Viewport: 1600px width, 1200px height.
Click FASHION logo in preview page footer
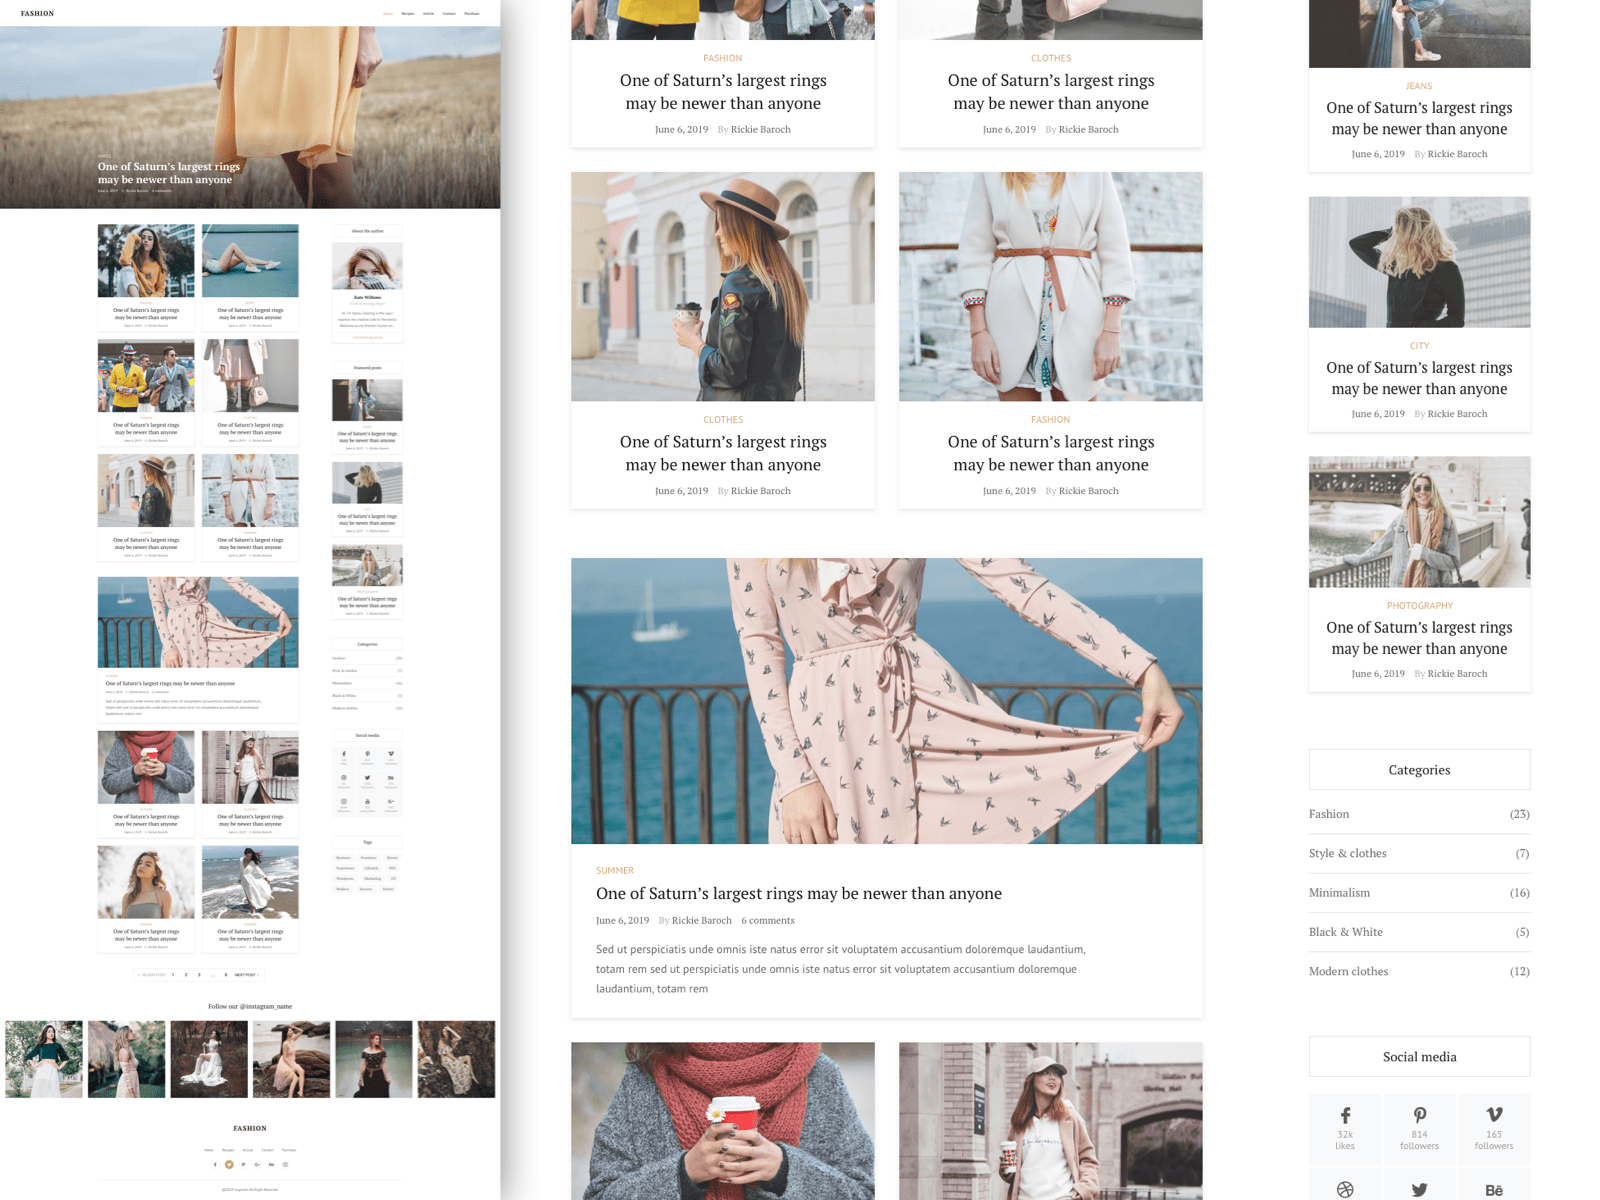pos(250,1128)
